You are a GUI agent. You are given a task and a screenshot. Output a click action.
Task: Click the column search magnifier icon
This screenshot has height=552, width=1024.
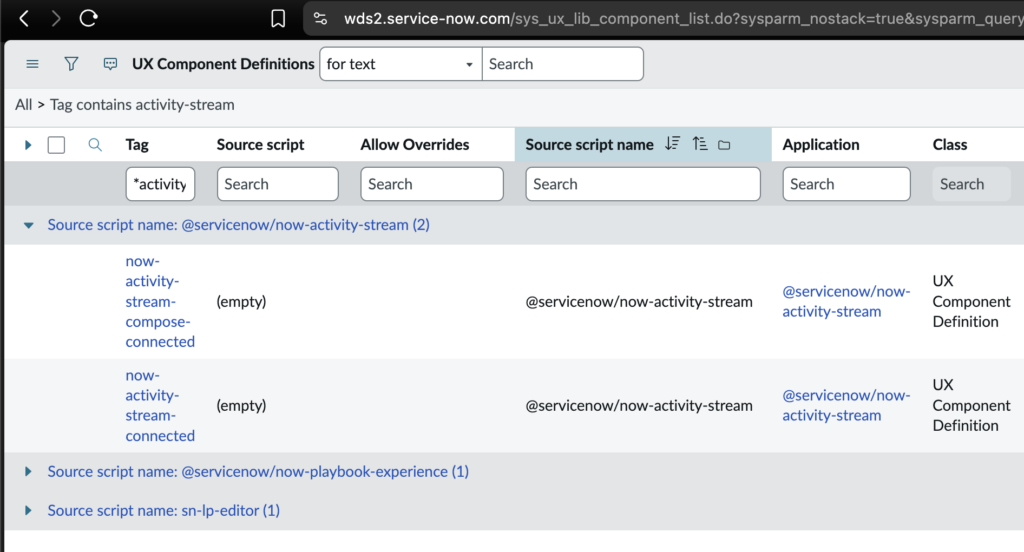[x=95, y=145]
